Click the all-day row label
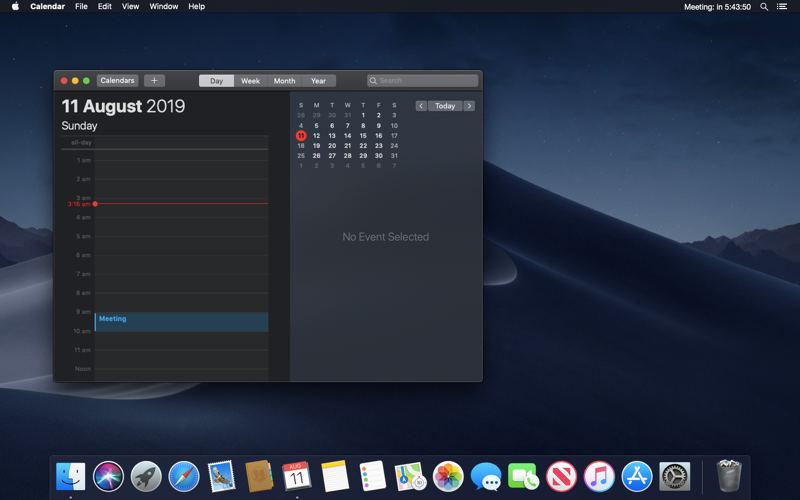 (x=81, y=142)
